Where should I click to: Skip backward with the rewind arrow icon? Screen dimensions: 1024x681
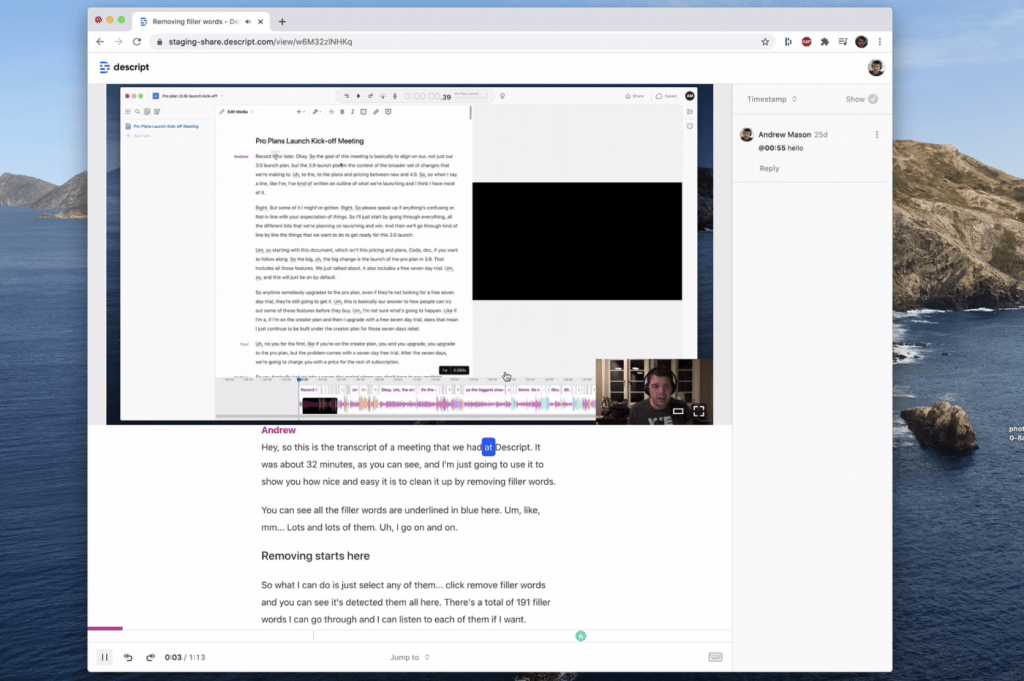pos(128,657)
